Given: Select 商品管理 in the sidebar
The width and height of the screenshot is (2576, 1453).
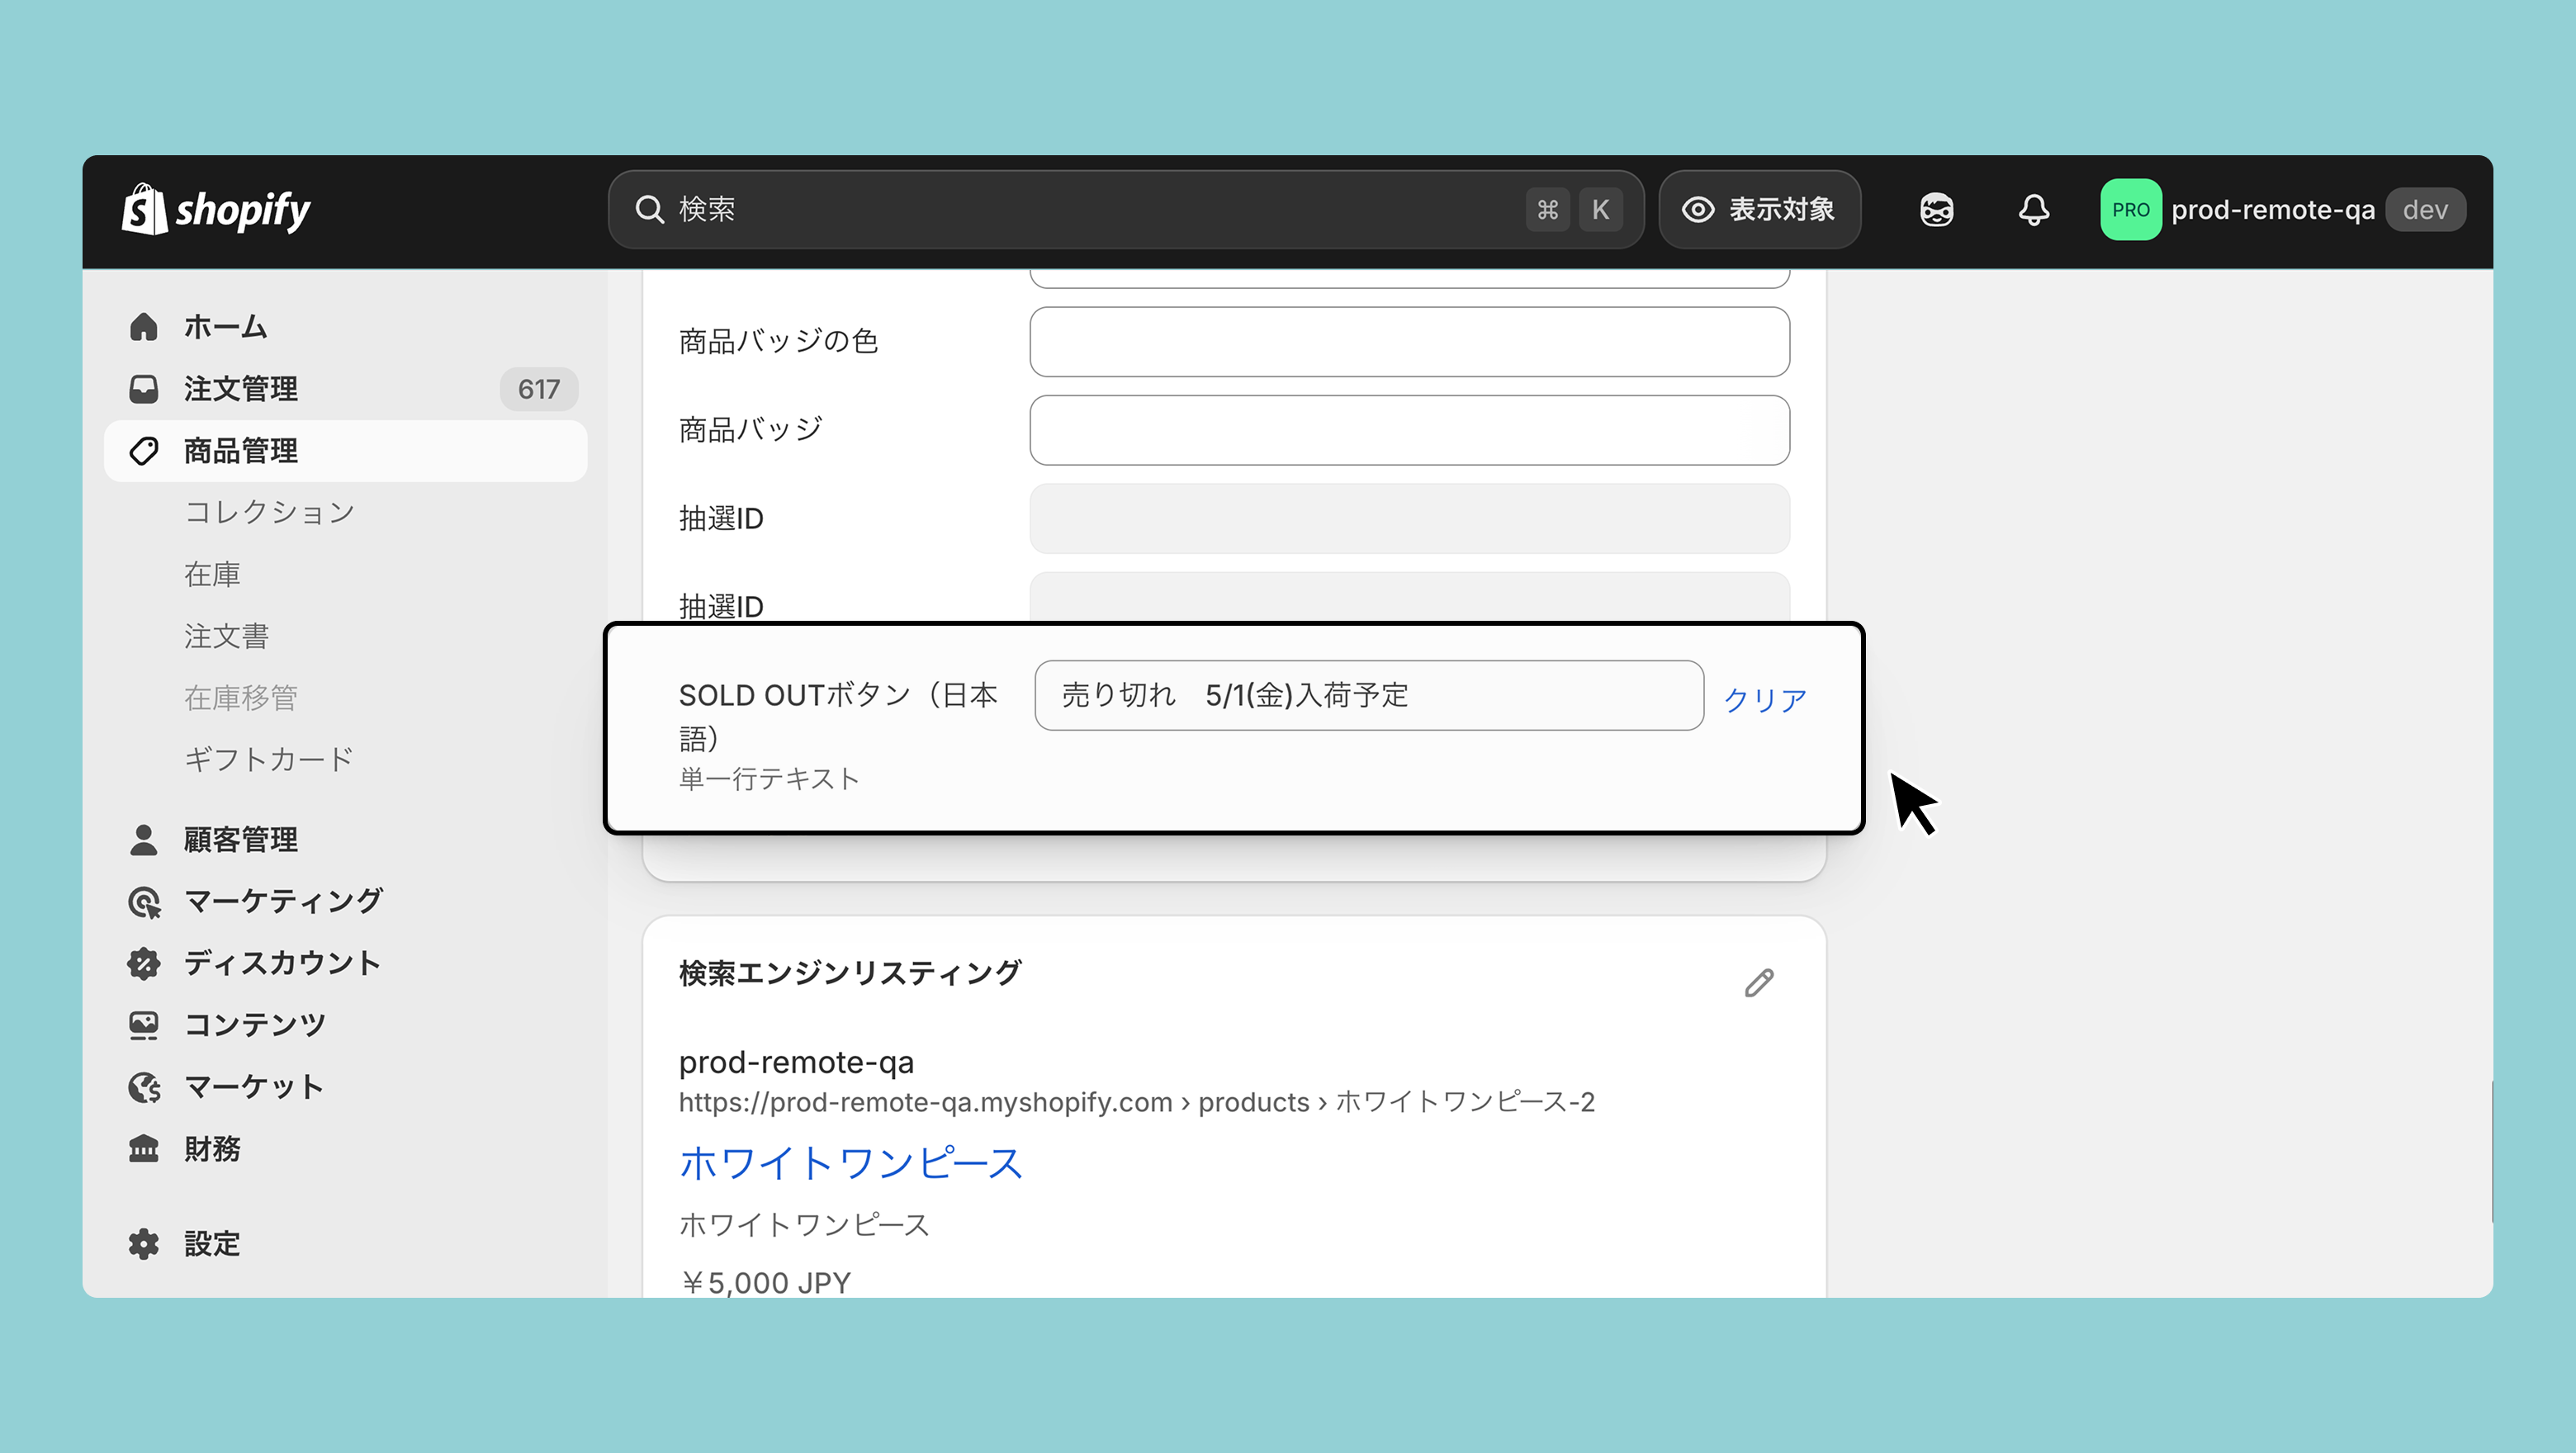Looking at the screenshot, I should point(346,451).
